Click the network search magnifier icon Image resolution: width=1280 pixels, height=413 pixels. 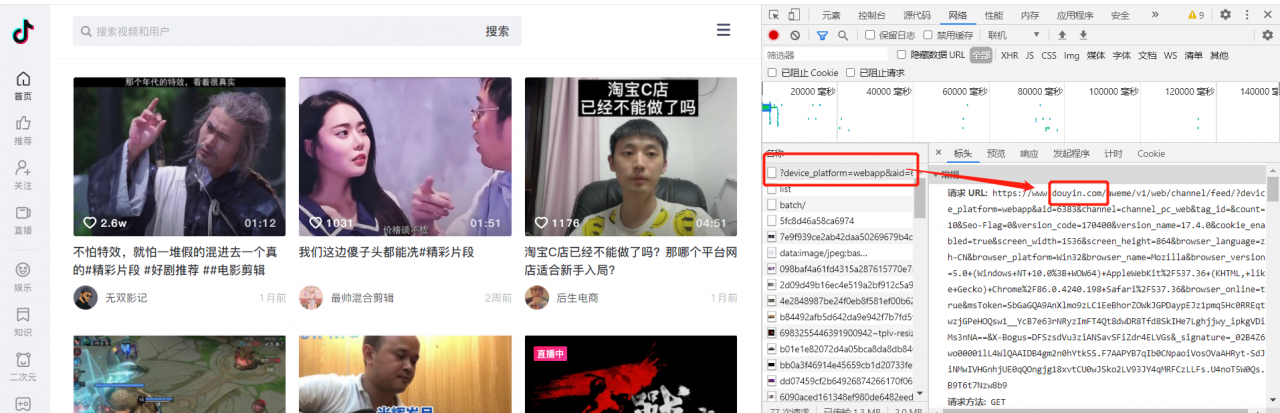click(x=843, y=35)
